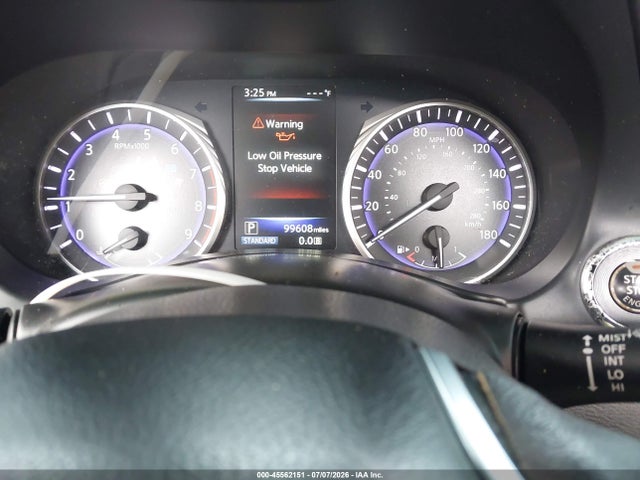
Task: Select the km/h label on speedometer
Action: tap(473, 224)
